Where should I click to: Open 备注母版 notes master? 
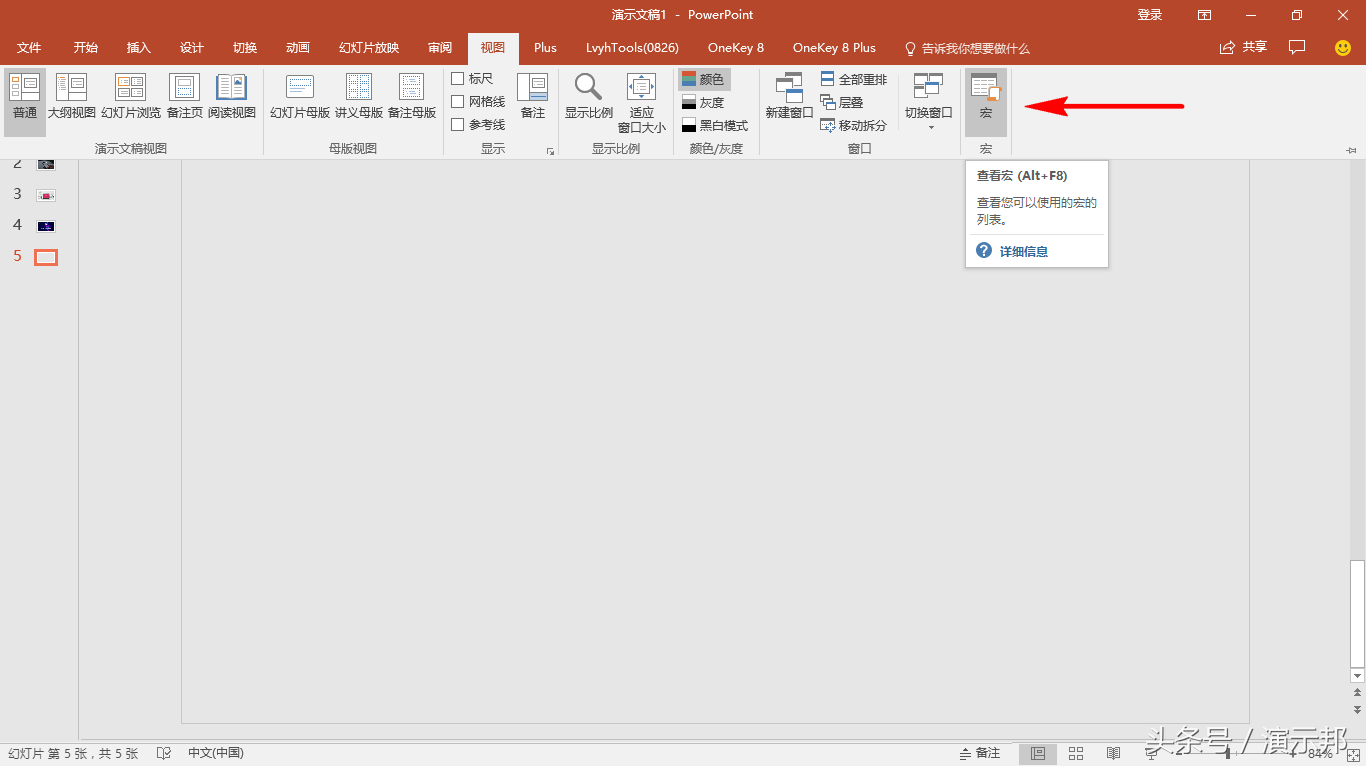[x=412, y=98]
